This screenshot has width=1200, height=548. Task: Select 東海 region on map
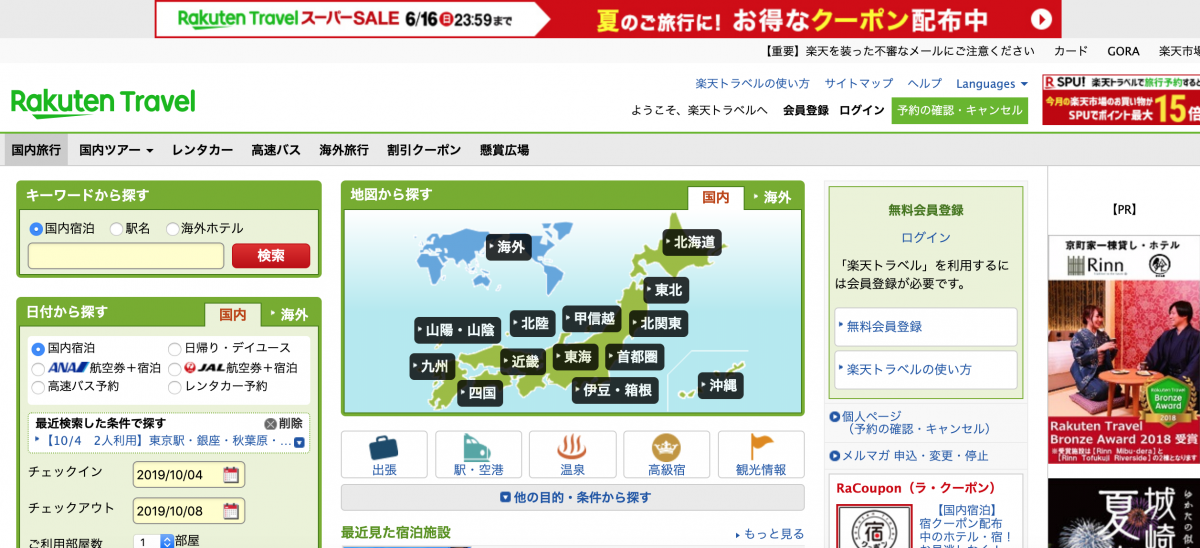coord(576,357)
